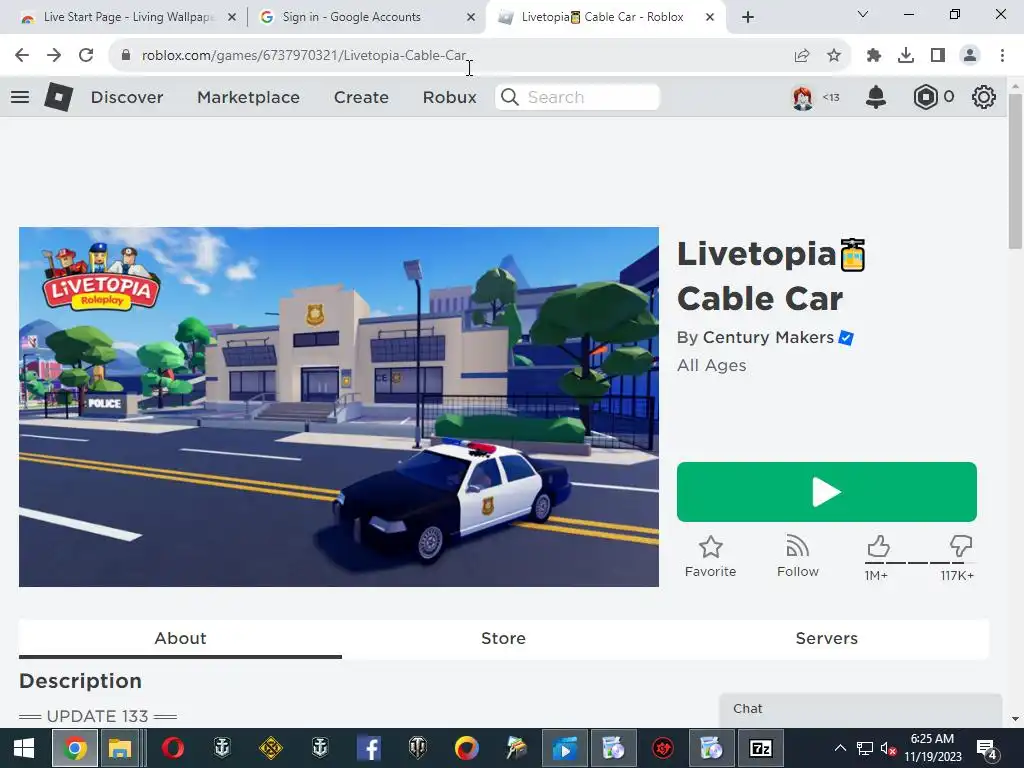Open the Create link
The width and height of the screenshot is (1024, 768).
tap(361, 97)
